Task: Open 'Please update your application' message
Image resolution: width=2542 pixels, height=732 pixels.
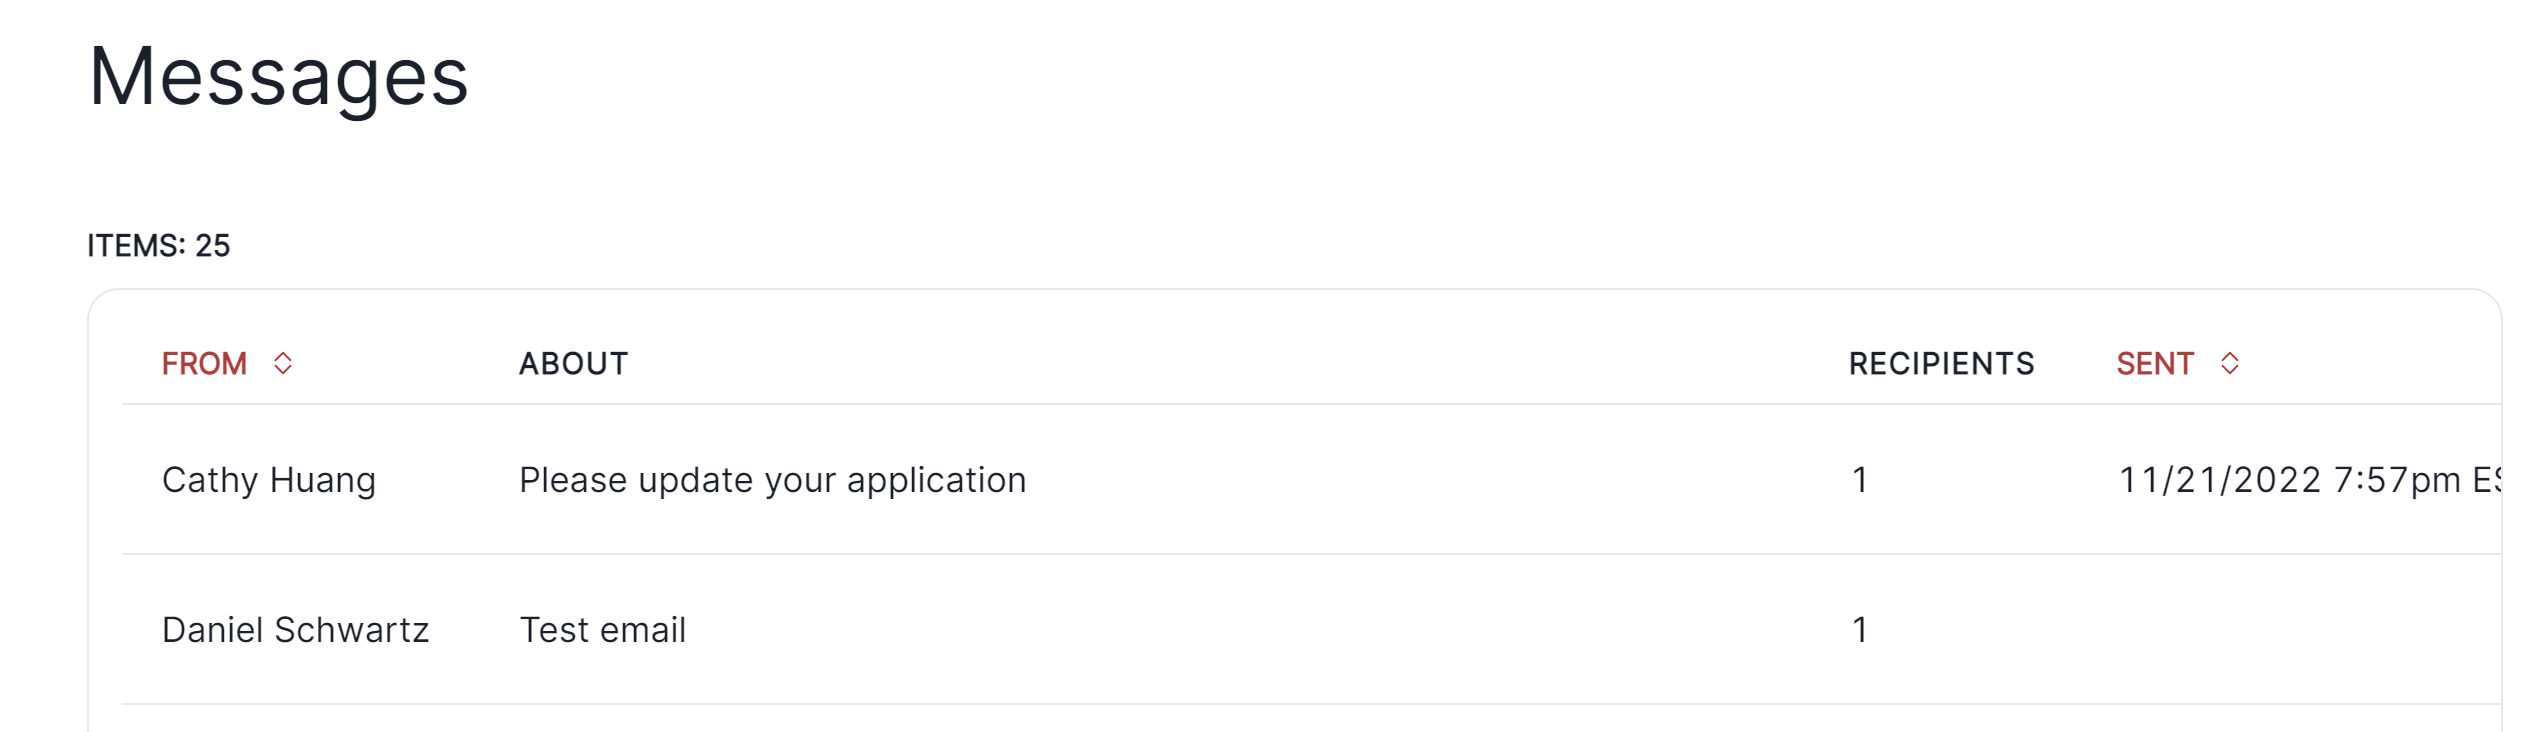Action: tap(772, 480)
